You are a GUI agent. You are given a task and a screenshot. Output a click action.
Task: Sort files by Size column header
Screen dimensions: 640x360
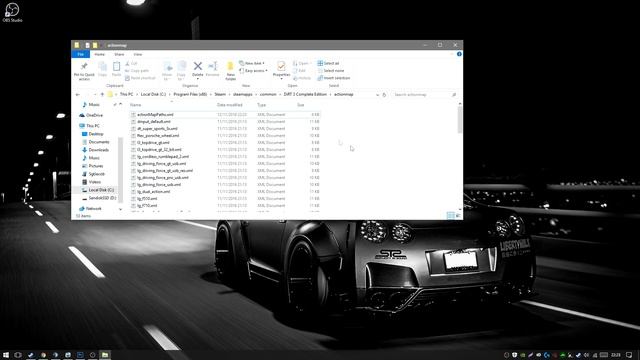[x=301, y=105]
